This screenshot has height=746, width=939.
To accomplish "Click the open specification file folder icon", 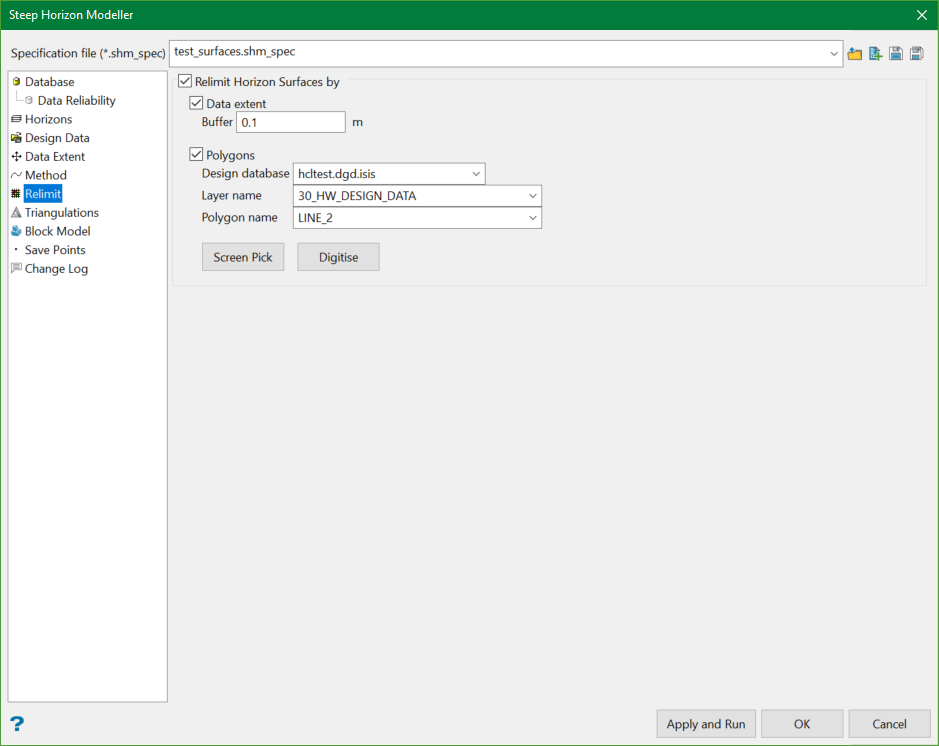I will (x=855, y=54).
